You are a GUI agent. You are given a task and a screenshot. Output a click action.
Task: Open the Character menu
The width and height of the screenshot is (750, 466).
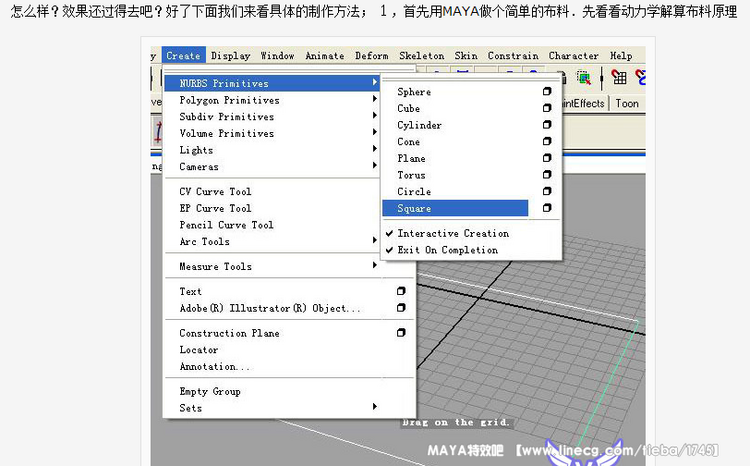pos(574,55)
